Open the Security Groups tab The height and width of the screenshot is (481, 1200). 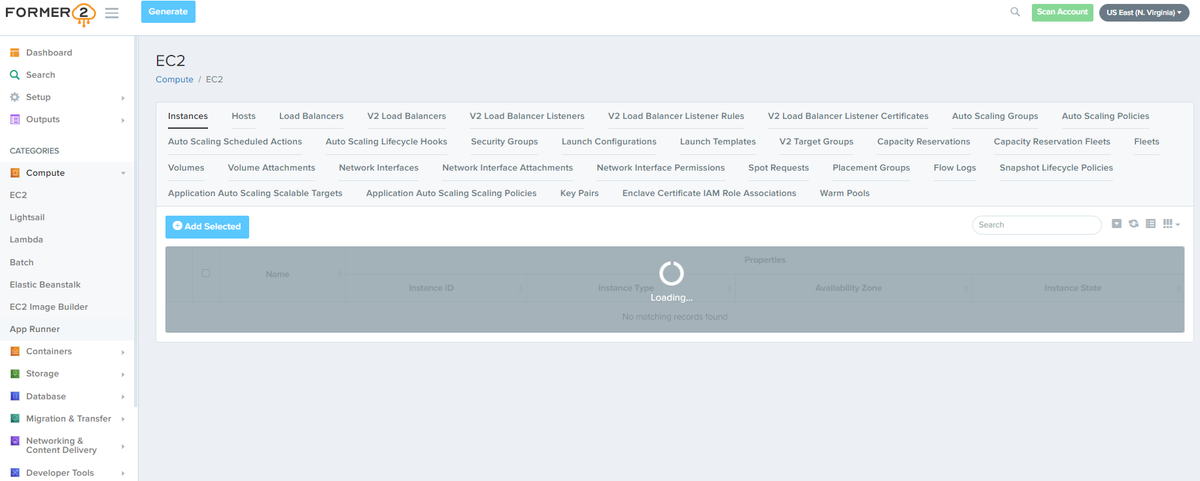[504, 142]
